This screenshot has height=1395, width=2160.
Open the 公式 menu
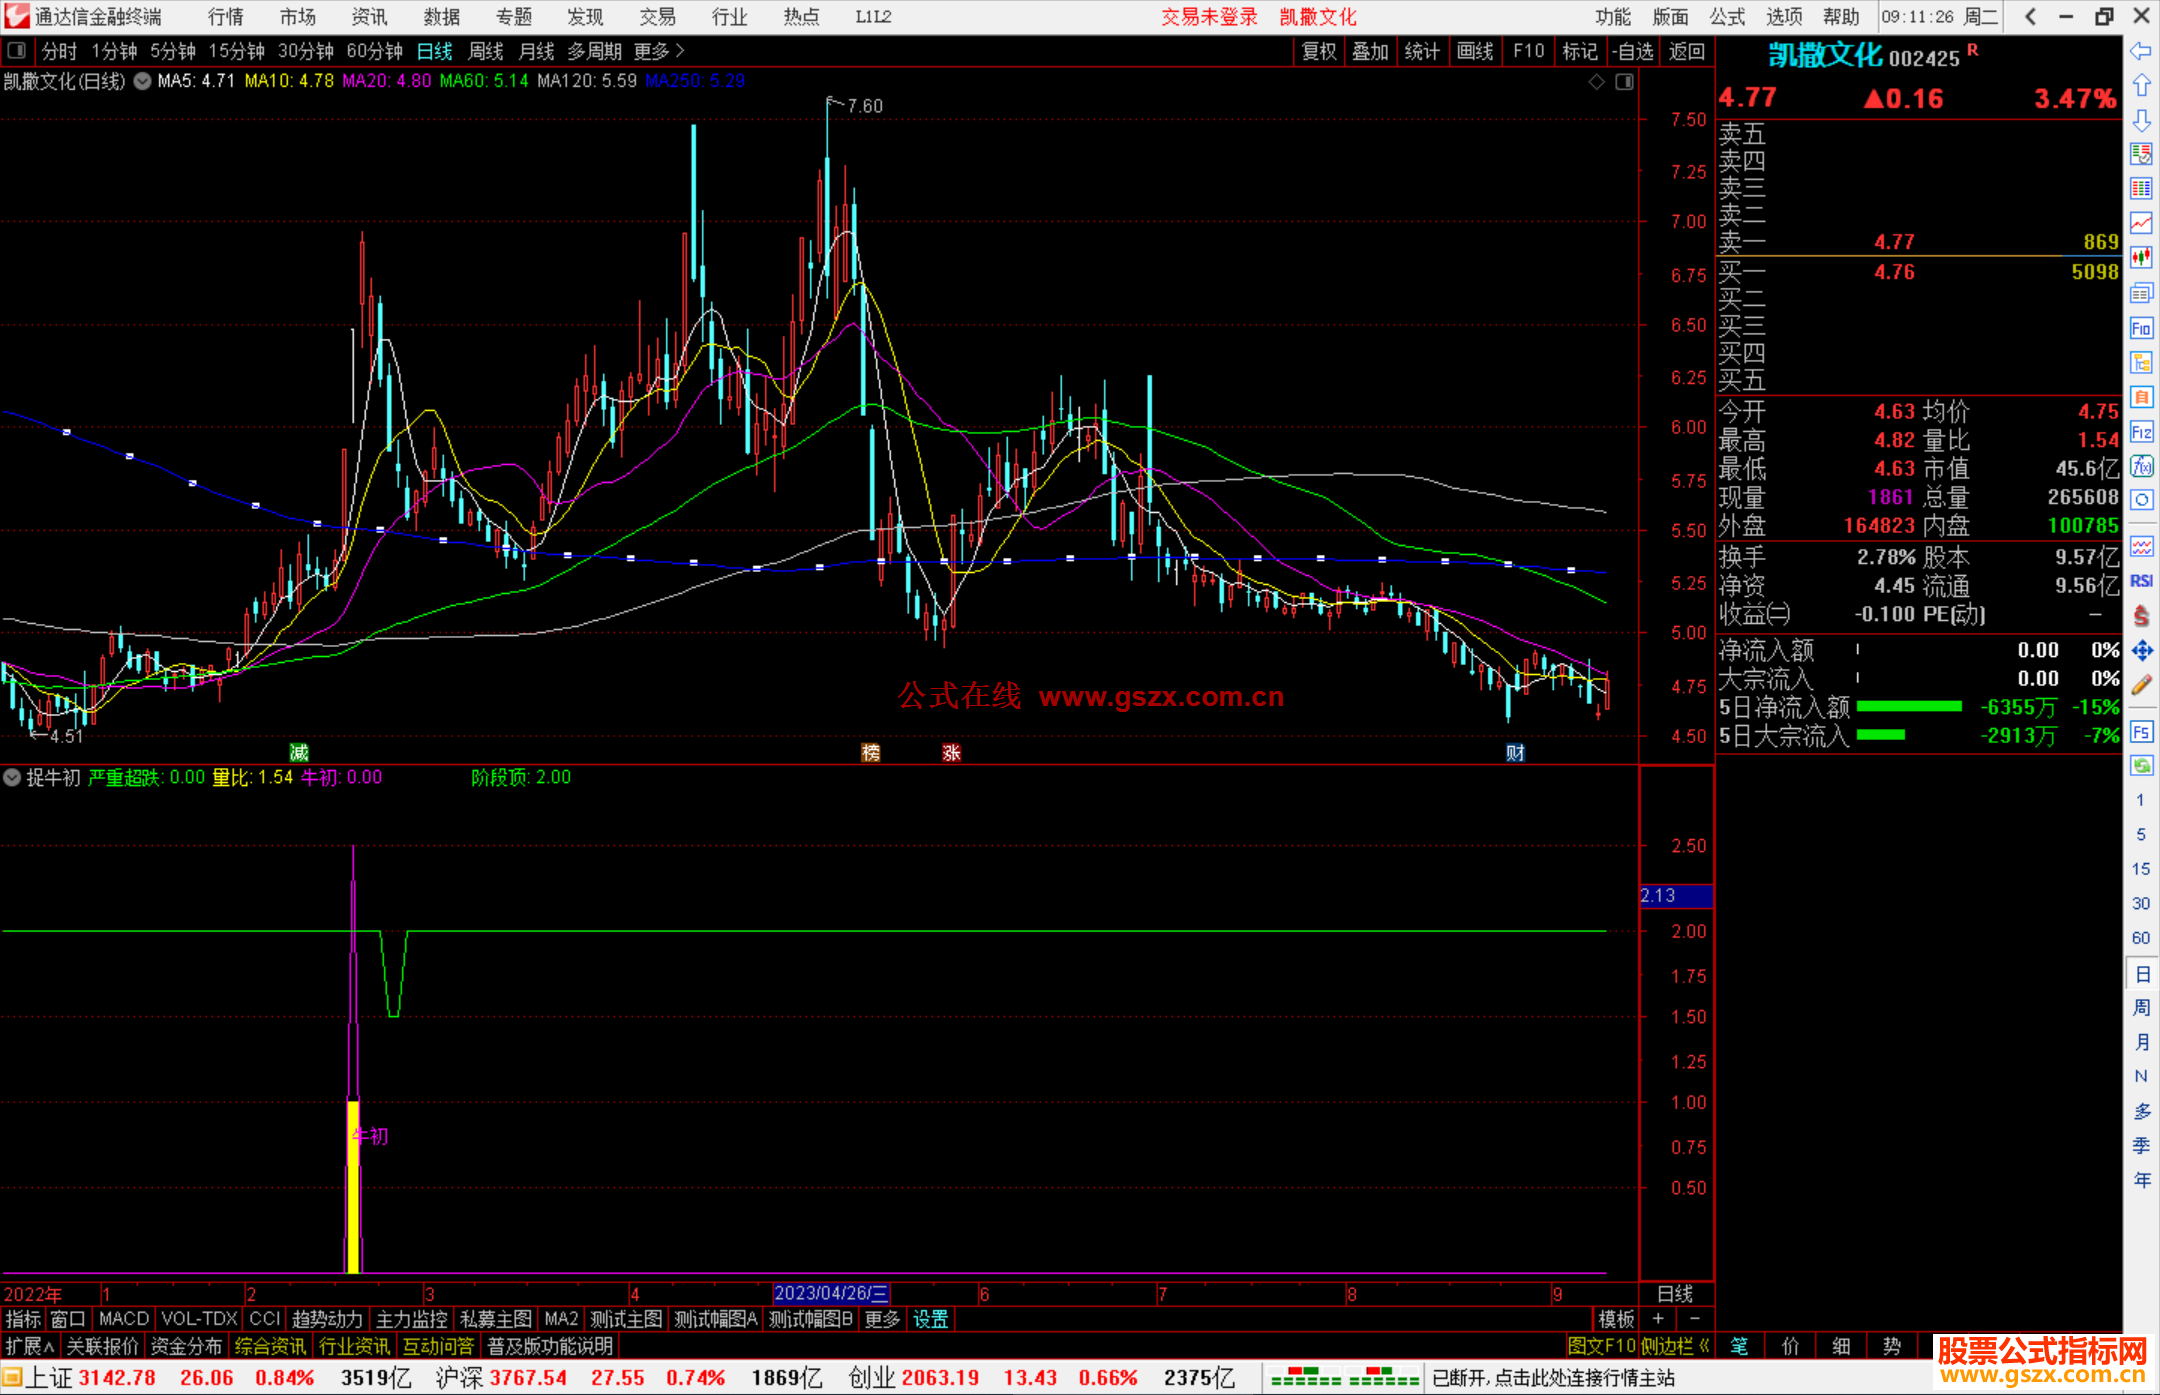pos(1726,17)
